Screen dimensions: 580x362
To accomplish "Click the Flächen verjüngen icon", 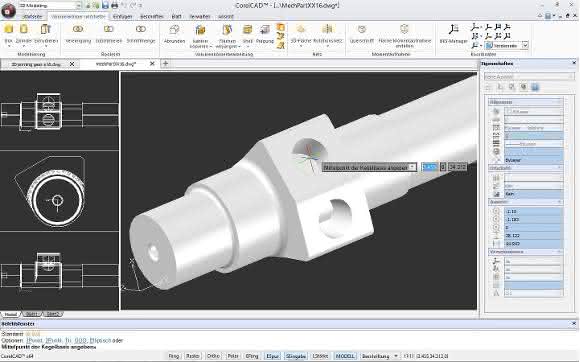I will pyautogui.click(x=227, y=30).
